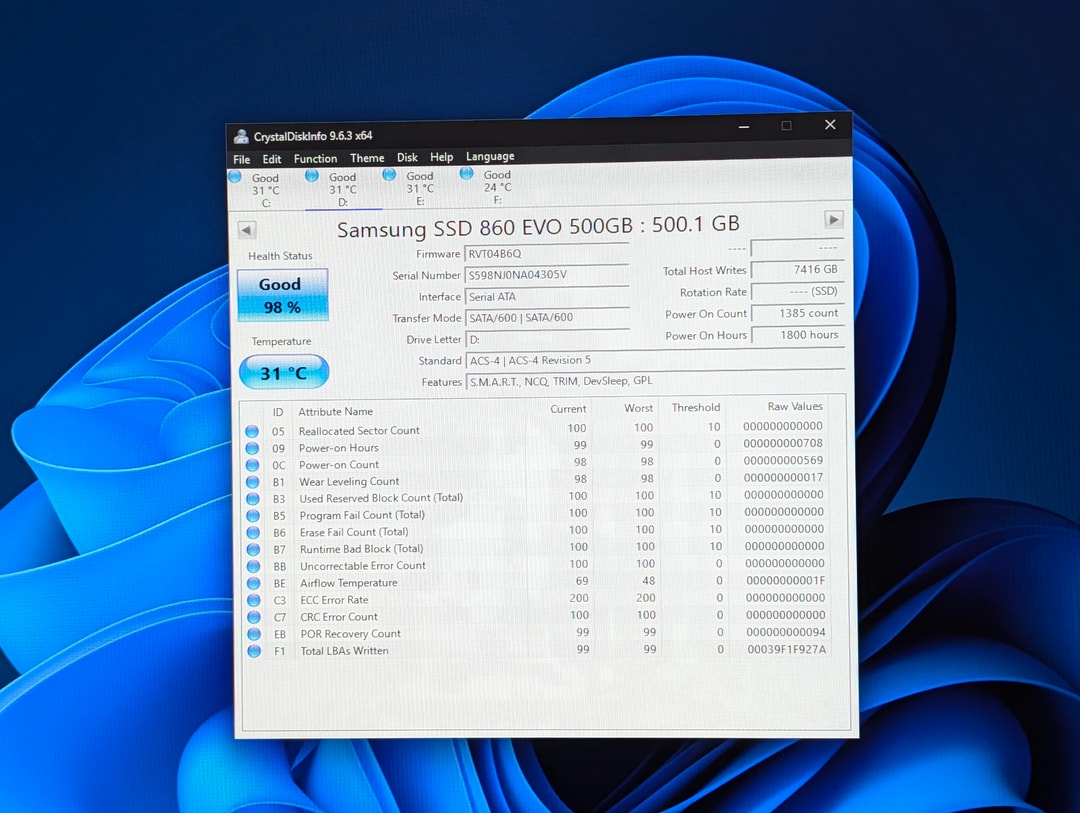Screen dimensions: 1080x813
Task: Open the Disk menu
Action: point(406,157)
